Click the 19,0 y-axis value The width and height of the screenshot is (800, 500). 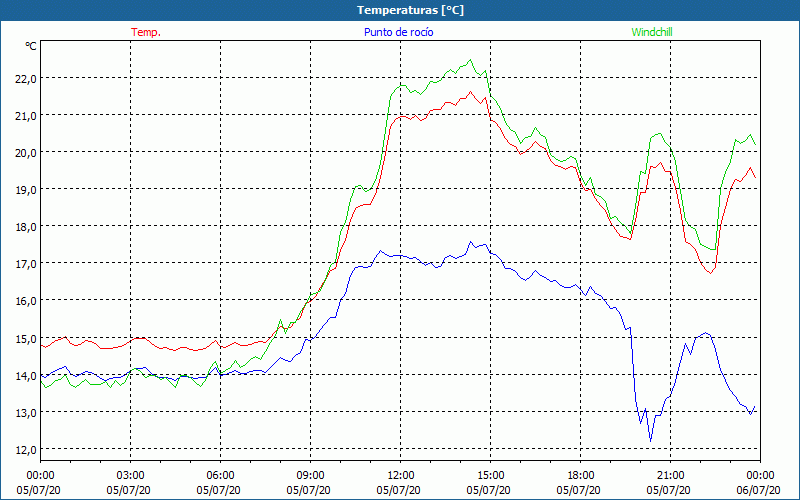pos(26,190)
